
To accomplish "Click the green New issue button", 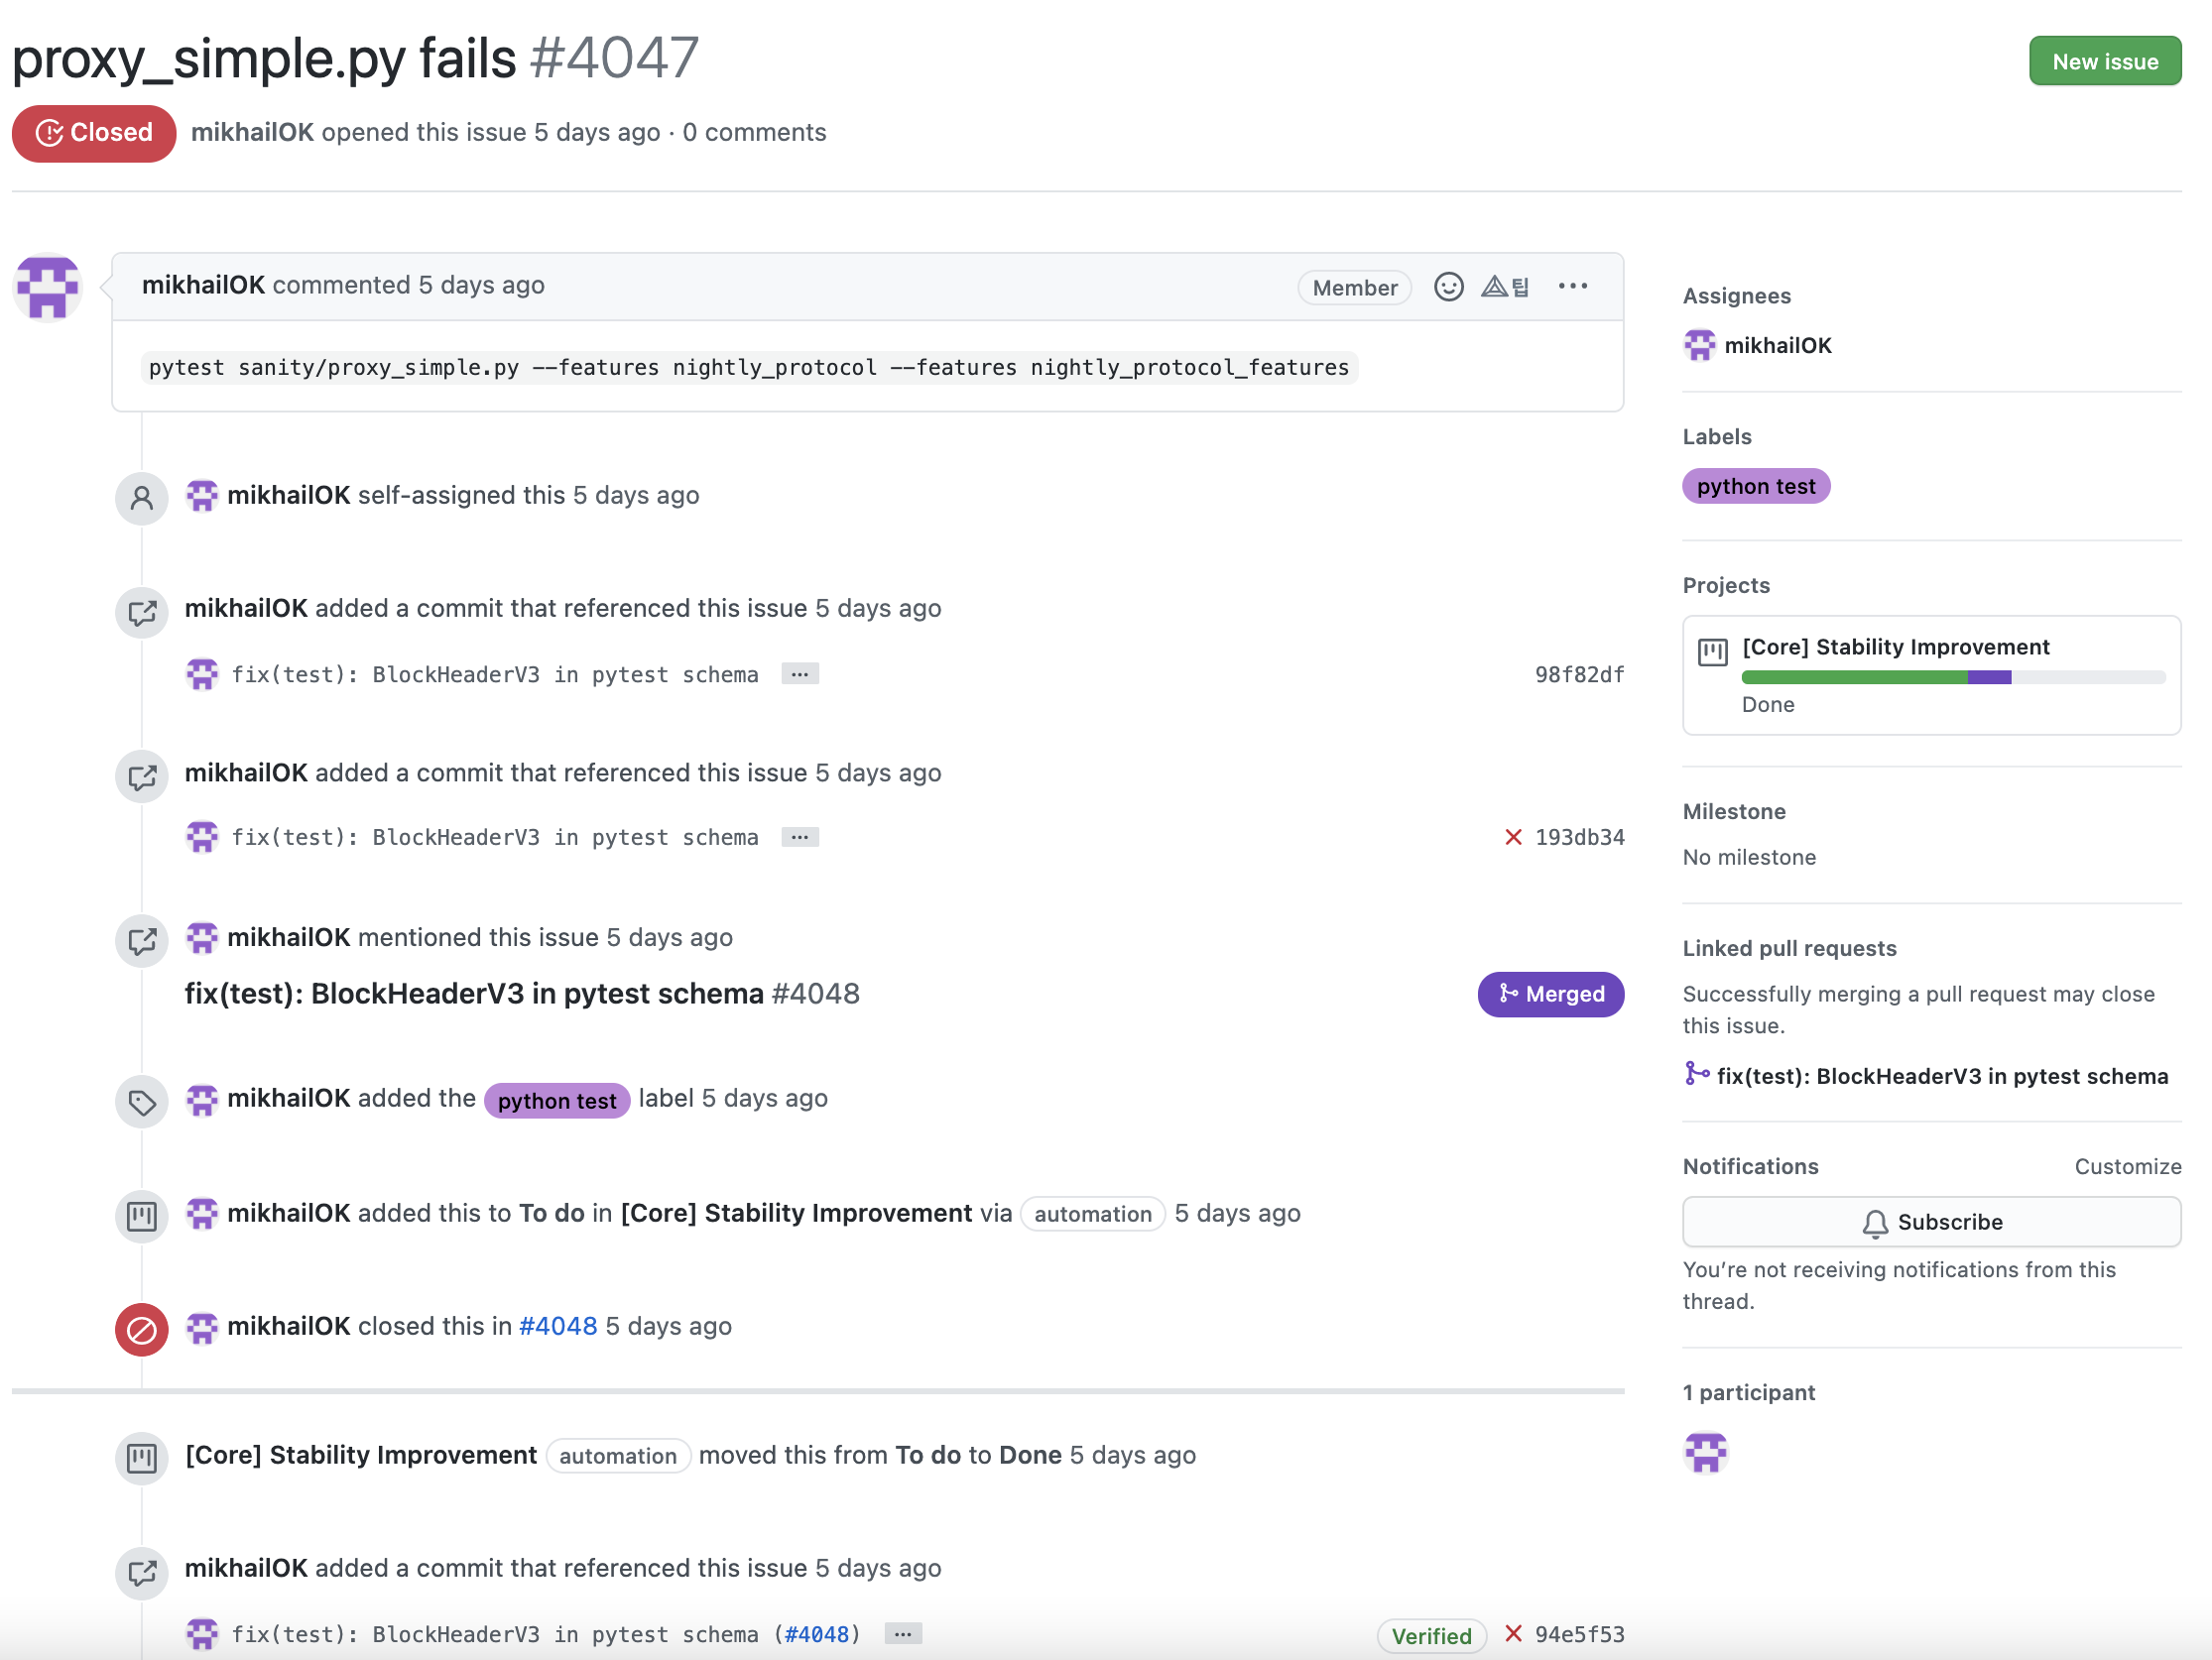I will [2104, 61].
